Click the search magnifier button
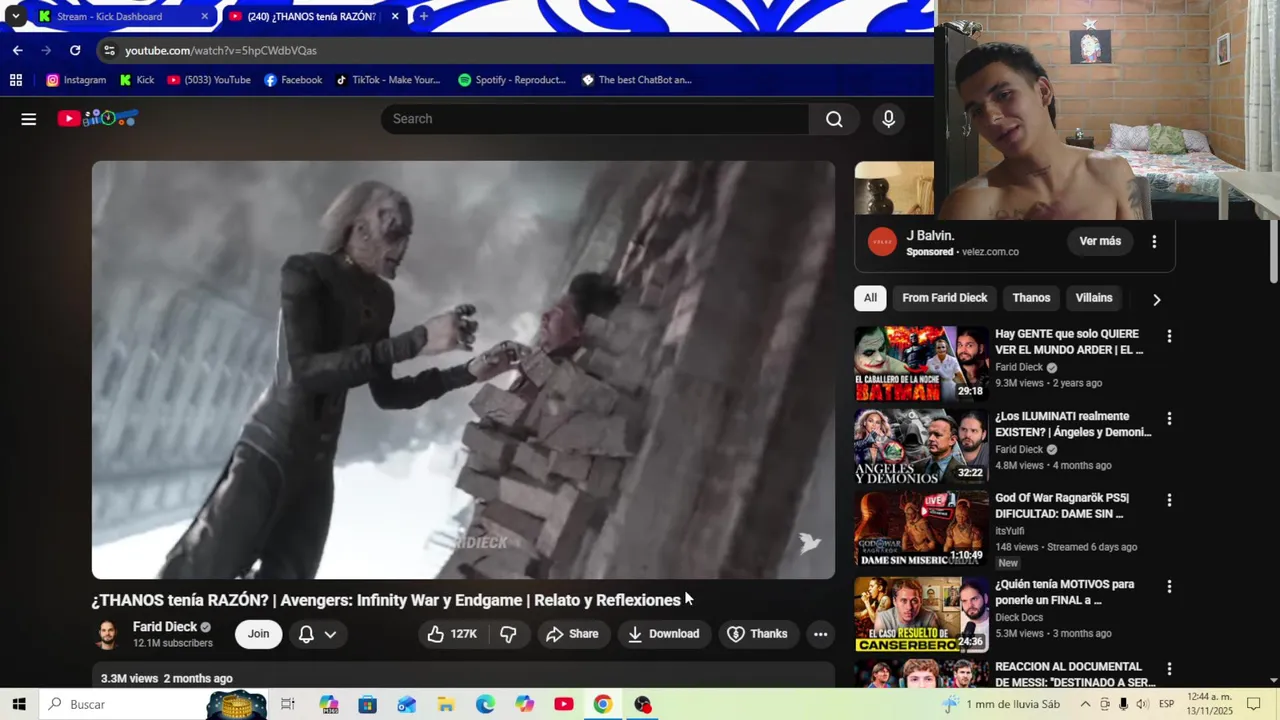Screen dimensions: 1280x720 point(834,119)
